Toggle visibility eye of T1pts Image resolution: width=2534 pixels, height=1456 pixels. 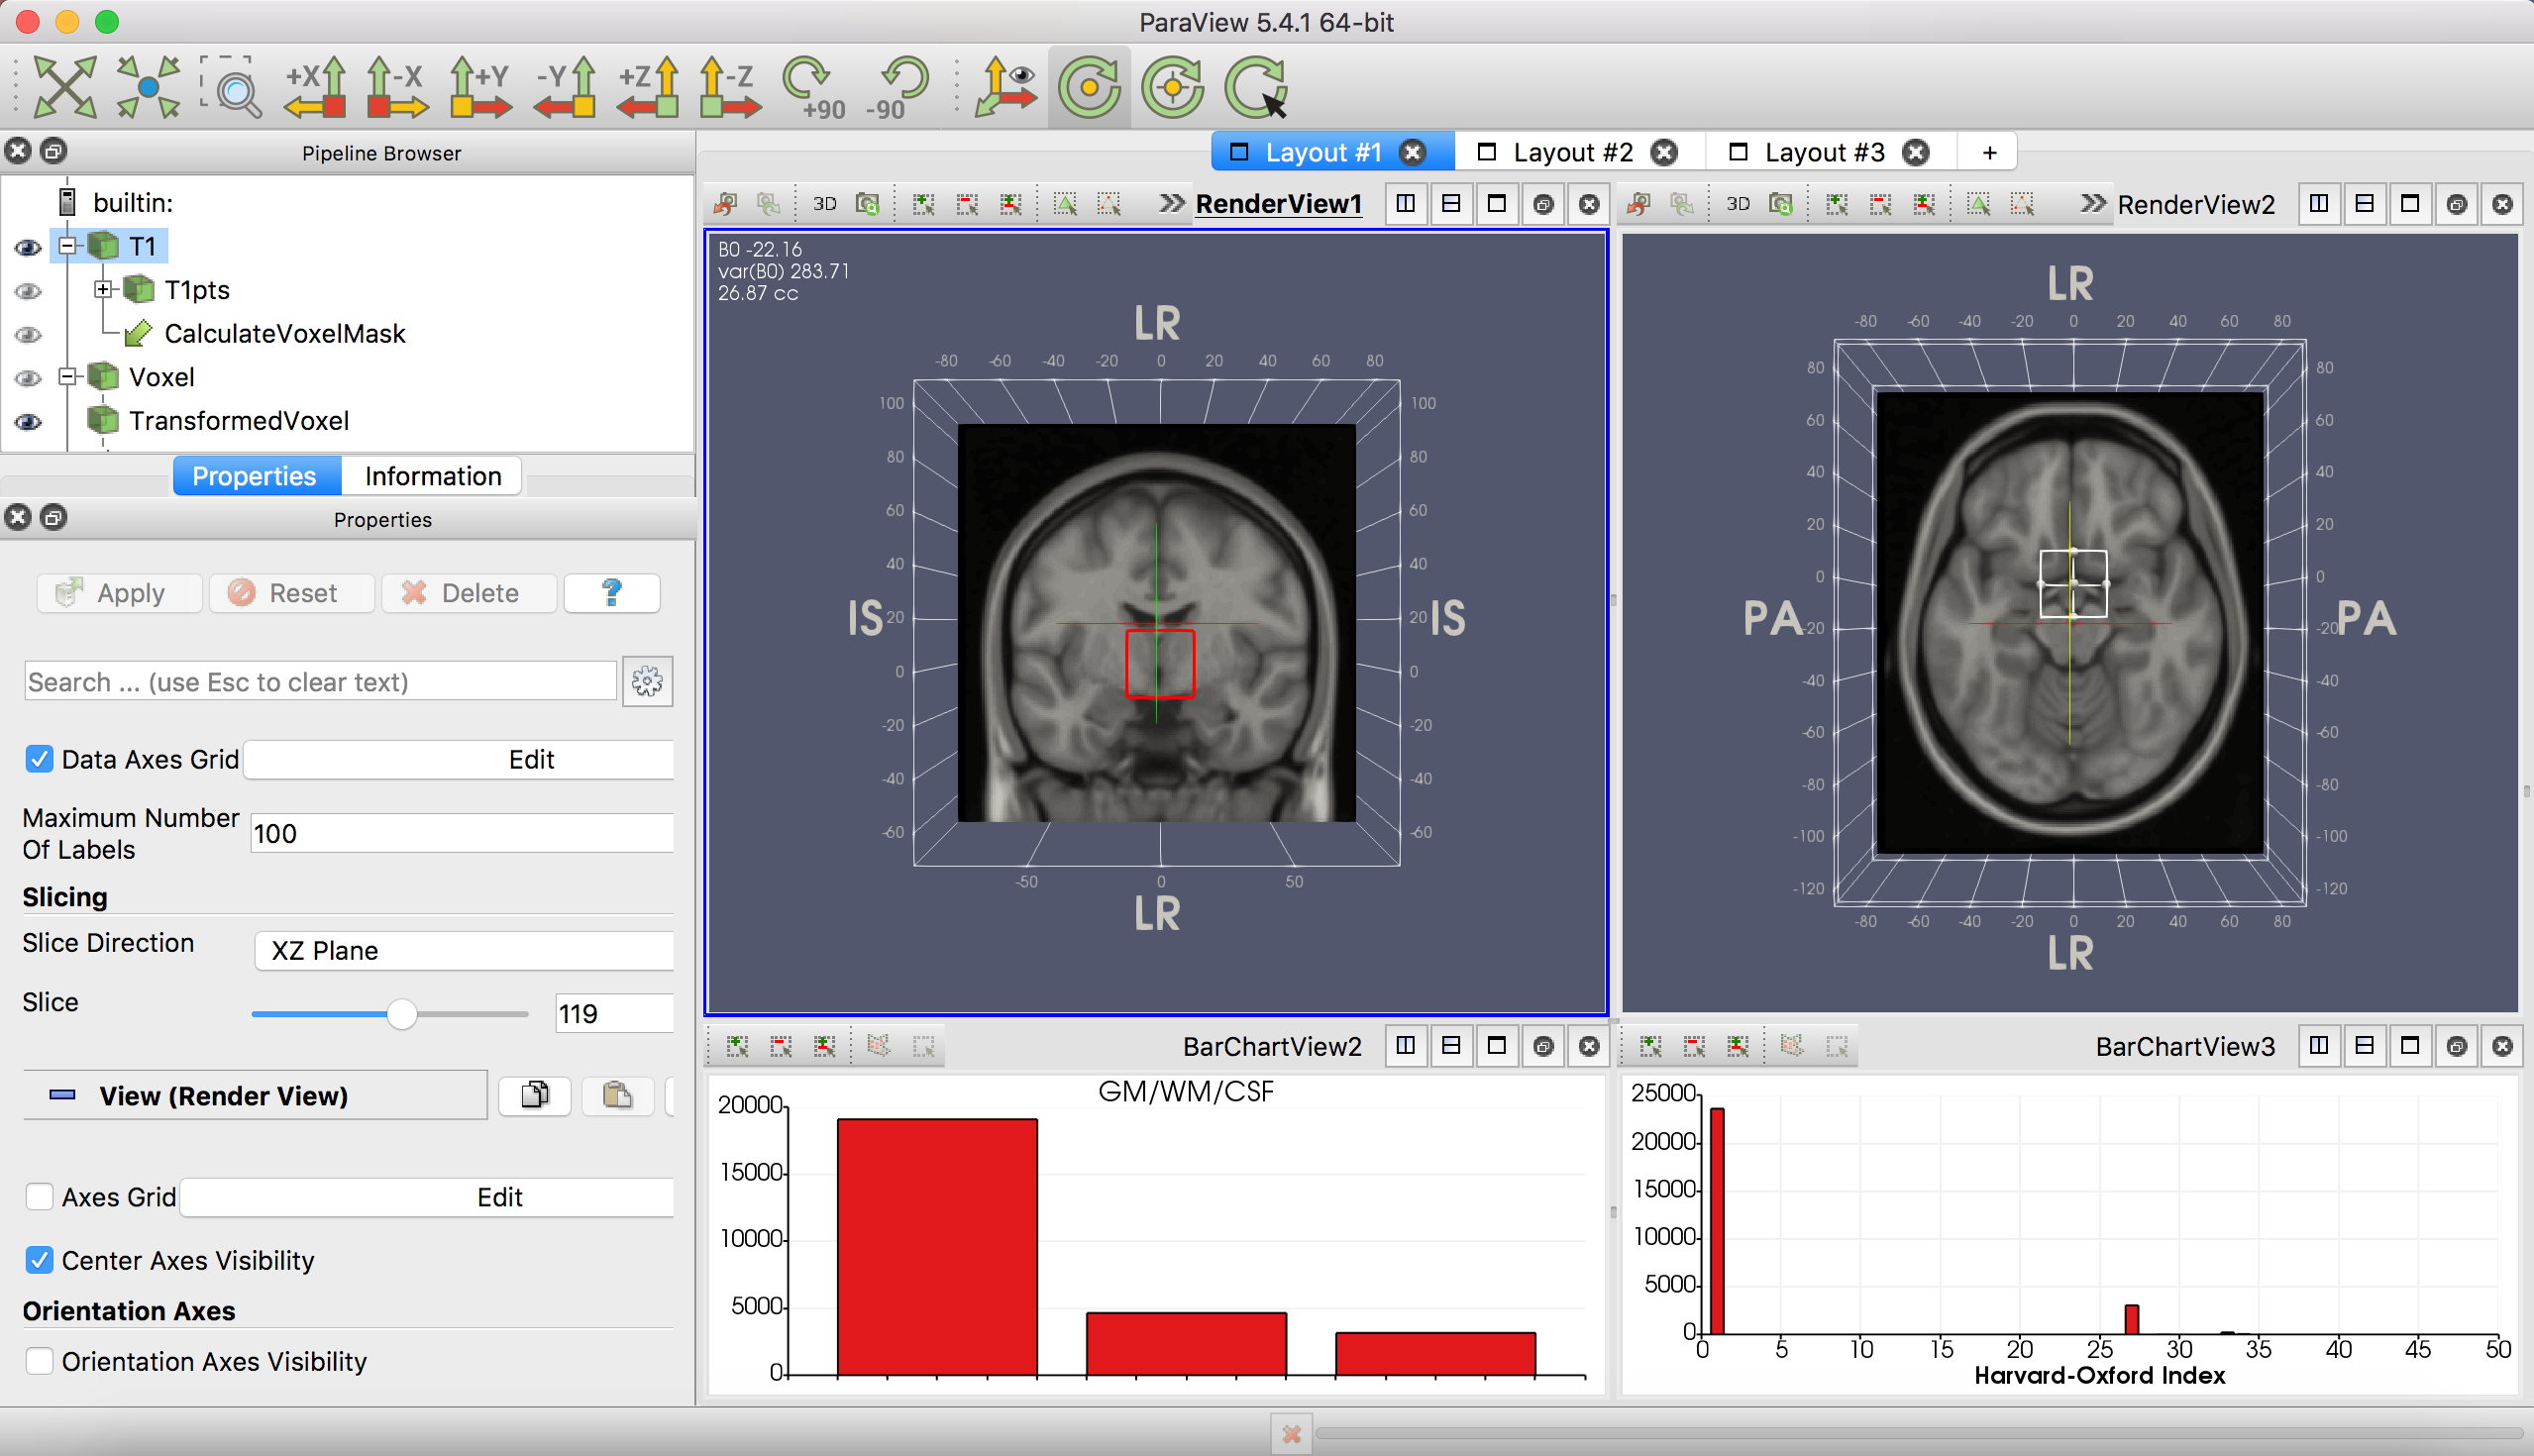tap(28, 291)
